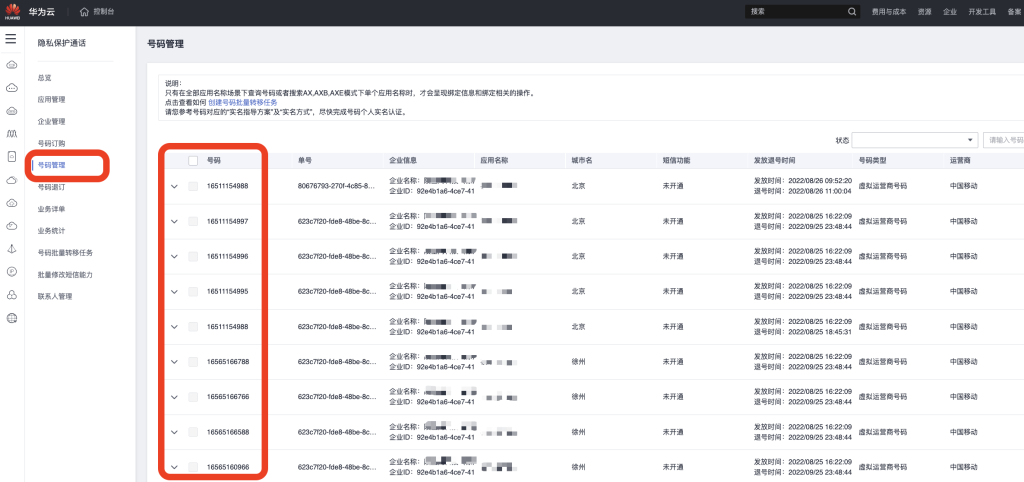Screen dimensions: 1024x482
Task: Open the hamburger menu in the left rail
Action: pyautogui.click(x=11, y=39)
